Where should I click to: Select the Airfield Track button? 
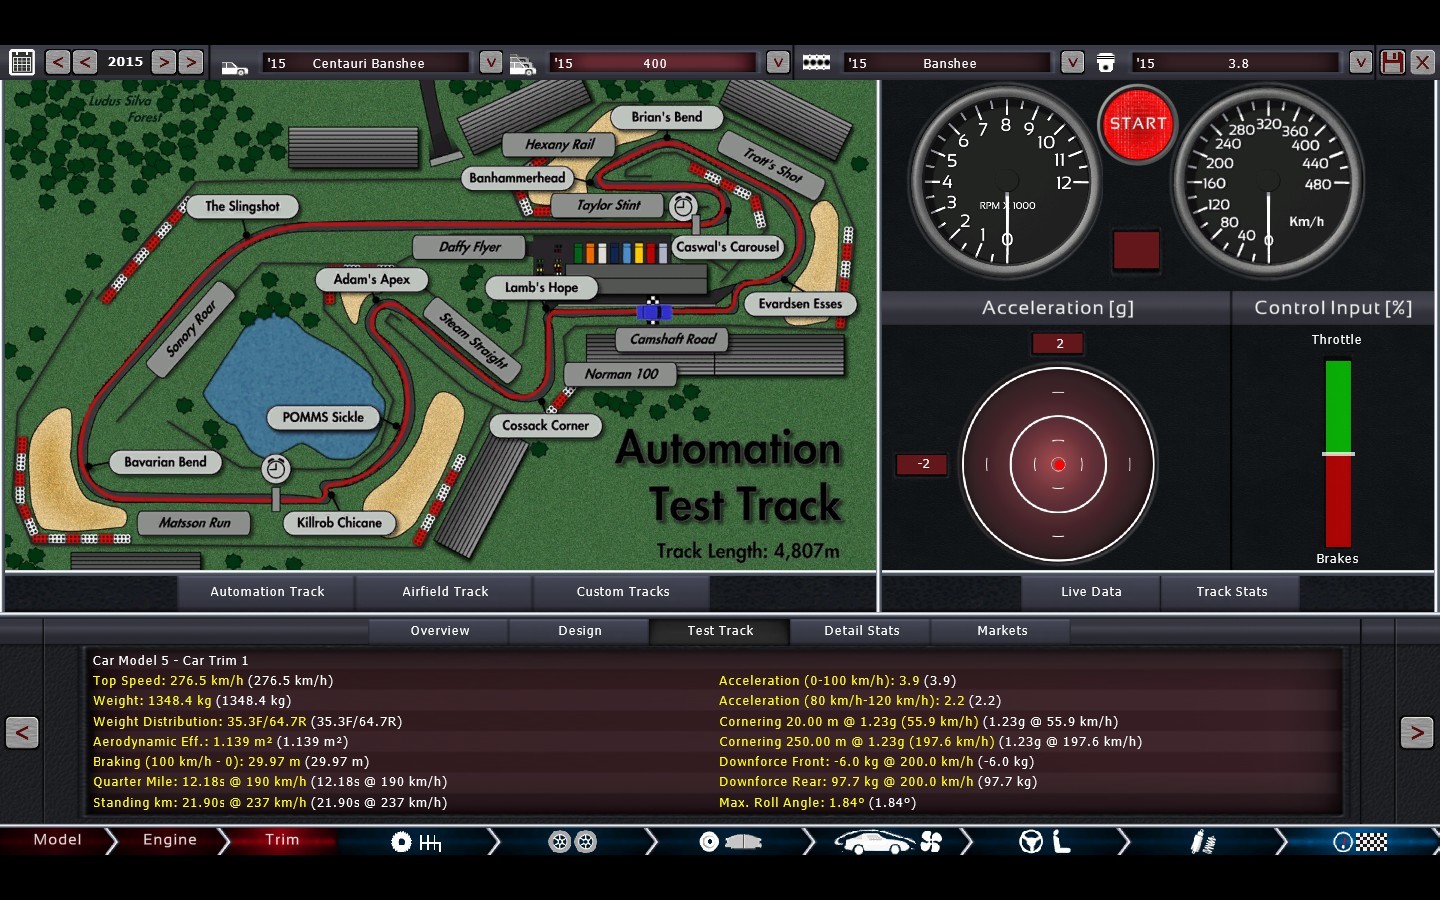click(445, 592)
